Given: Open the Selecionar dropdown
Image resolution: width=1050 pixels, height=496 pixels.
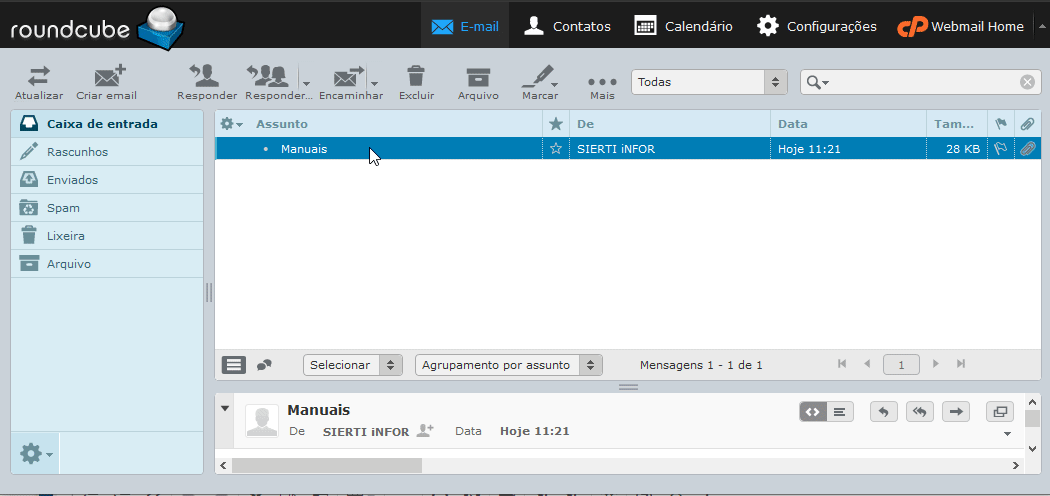Looking at the screenshot, I should pyautogui.click(x=352, y=365).
